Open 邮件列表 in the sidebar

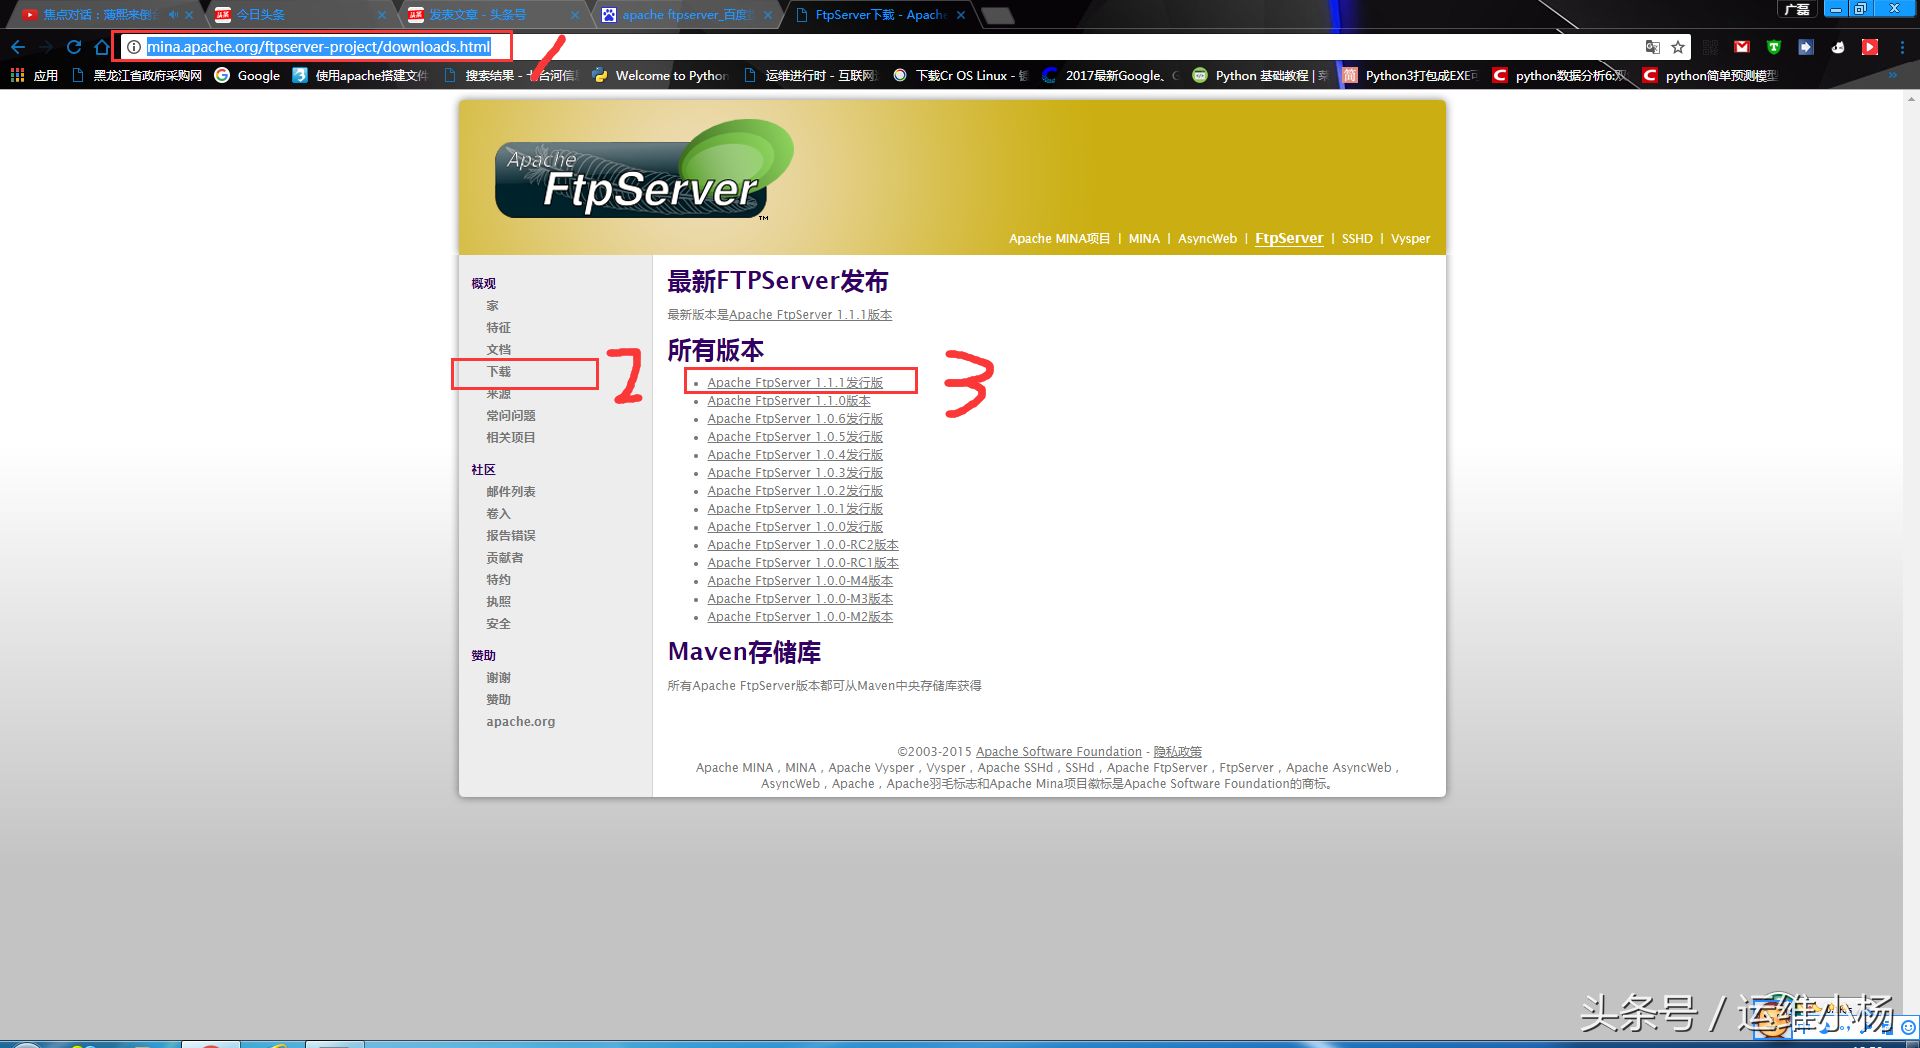(x=511, y=492)
